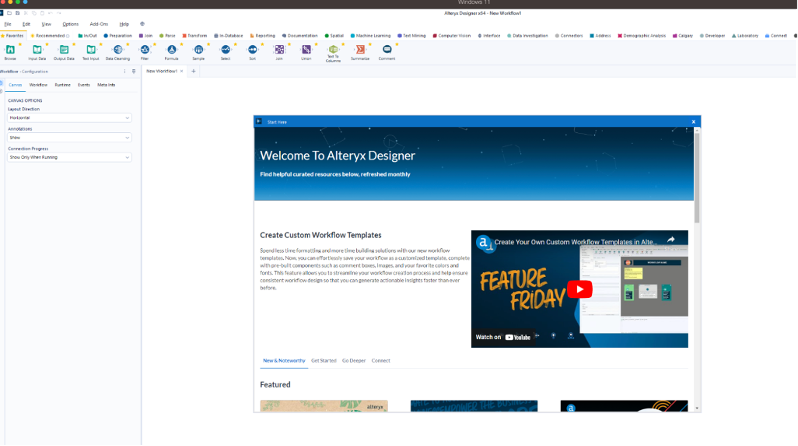Click Watch on YouTube
Viewport: 798px width, 446px height.
pyautogui.click(x=503, y=337)
